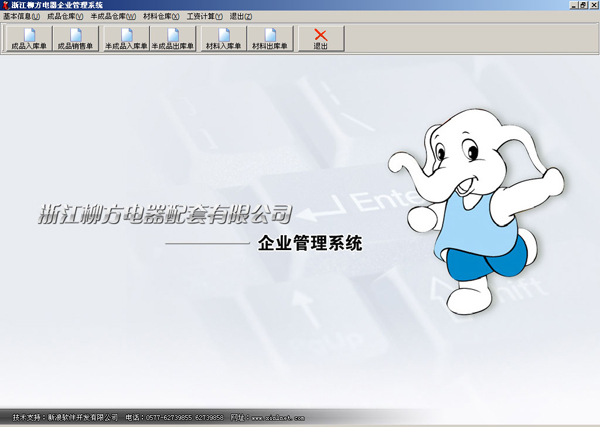600x427 pixels.
Task: Click the 退出 menu item
Action: pyautogui.click(x=241, y=17)
